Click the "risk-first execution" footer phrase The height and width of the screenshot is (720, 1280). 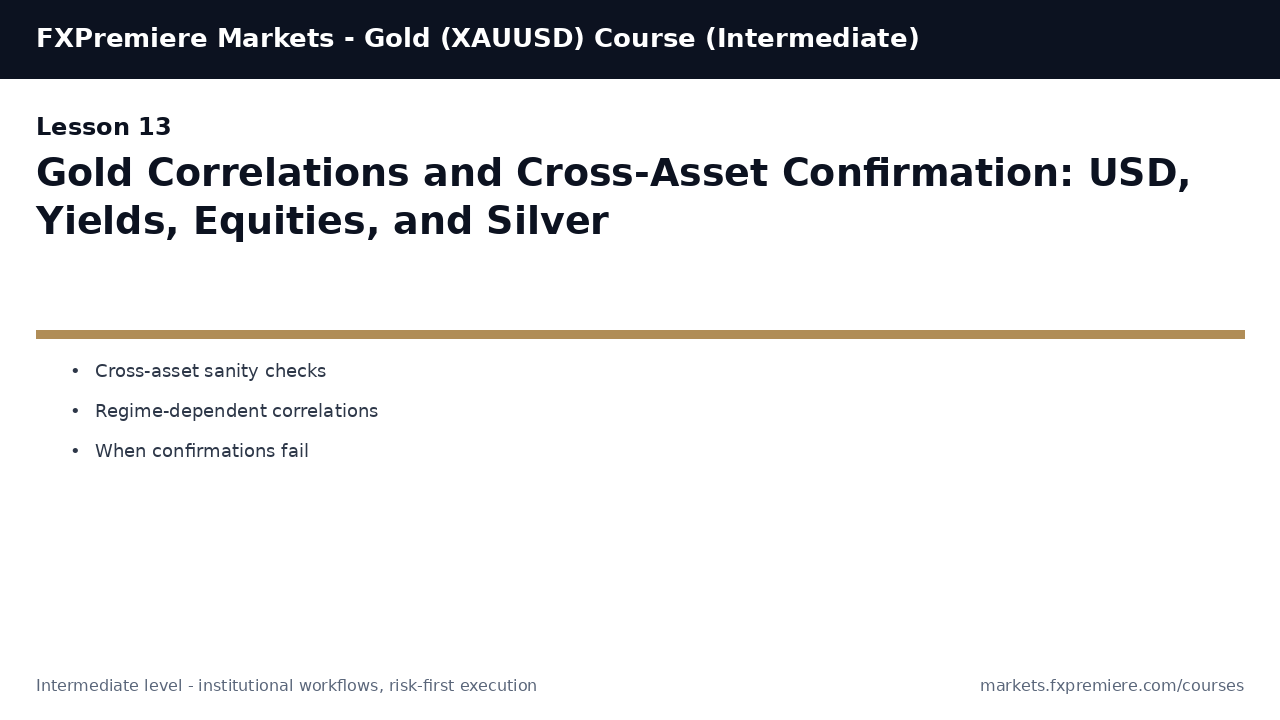pyautogui.click(x=463, y=686)
